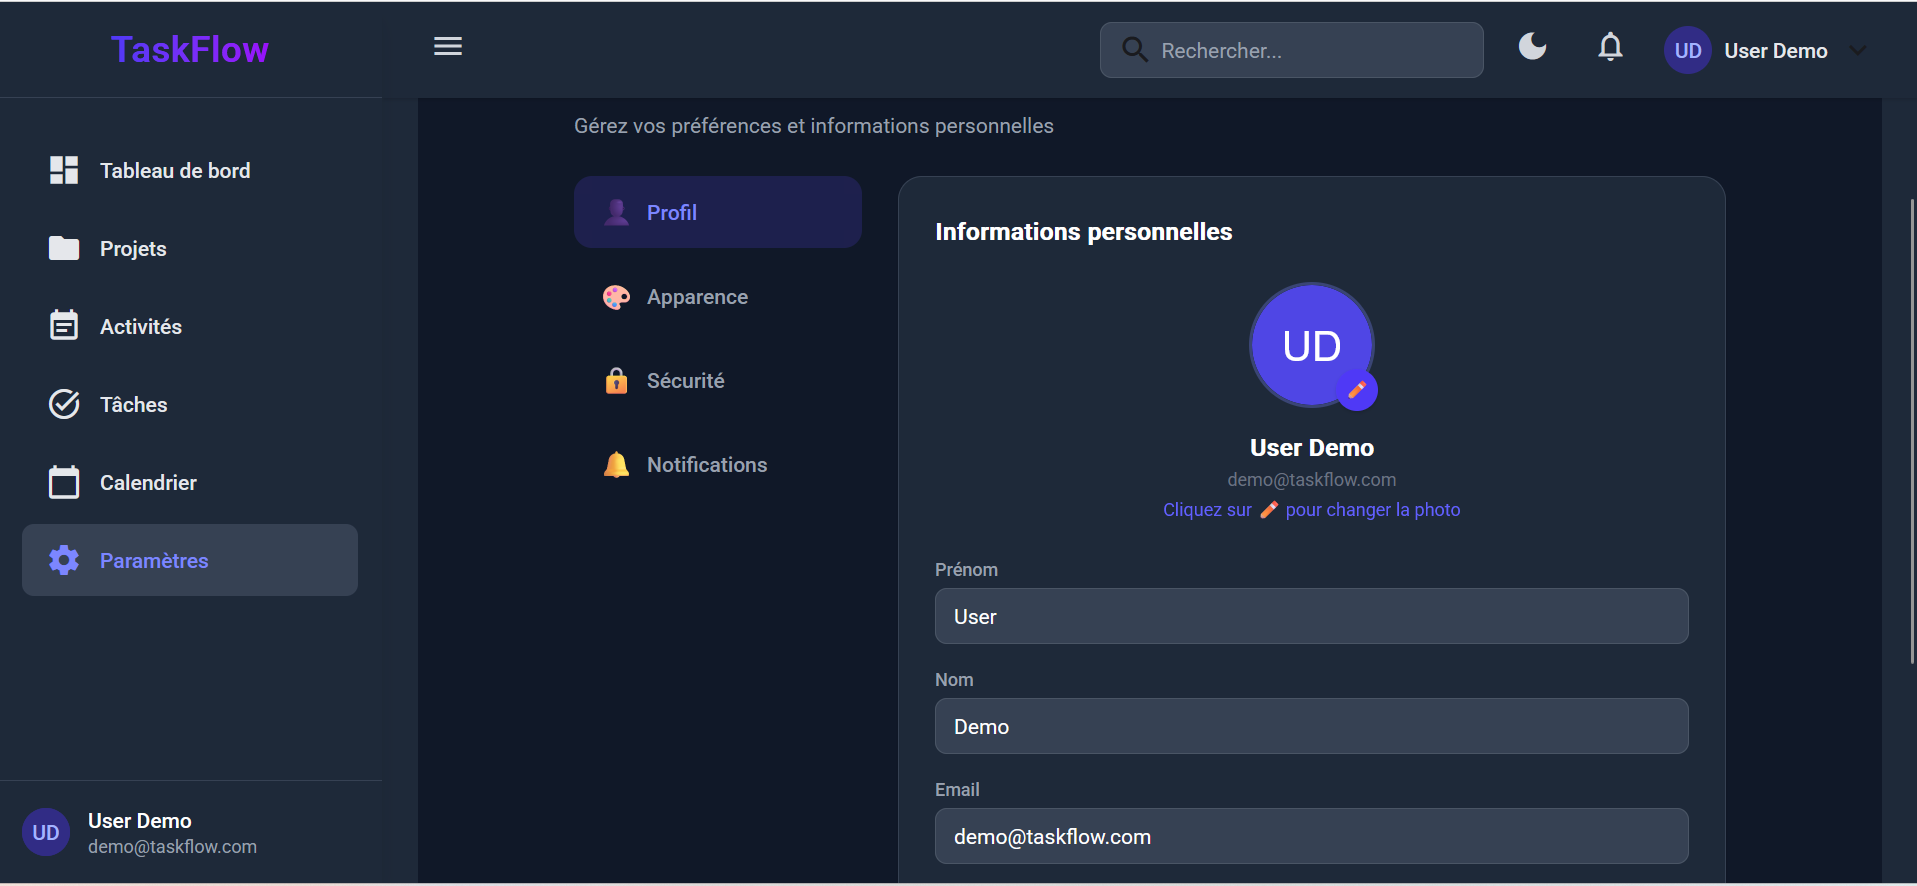1917x886 pixels.
Task: Go to Projets folder icon
Action: tap(64, 248)
